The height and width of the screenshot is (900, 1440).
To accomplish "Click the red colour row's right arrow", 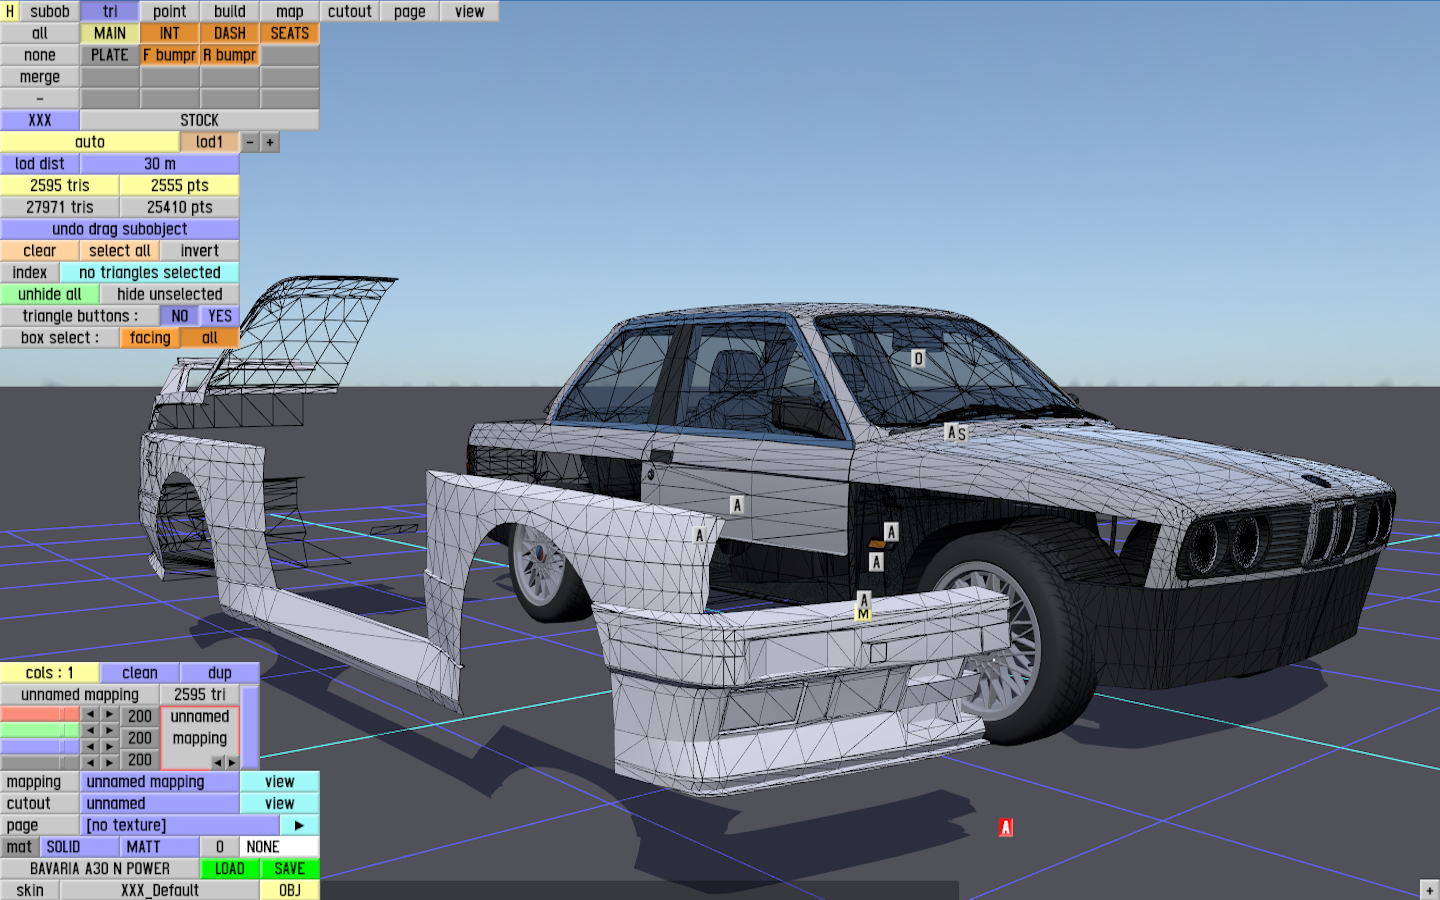I will click(x=110, y=714).
